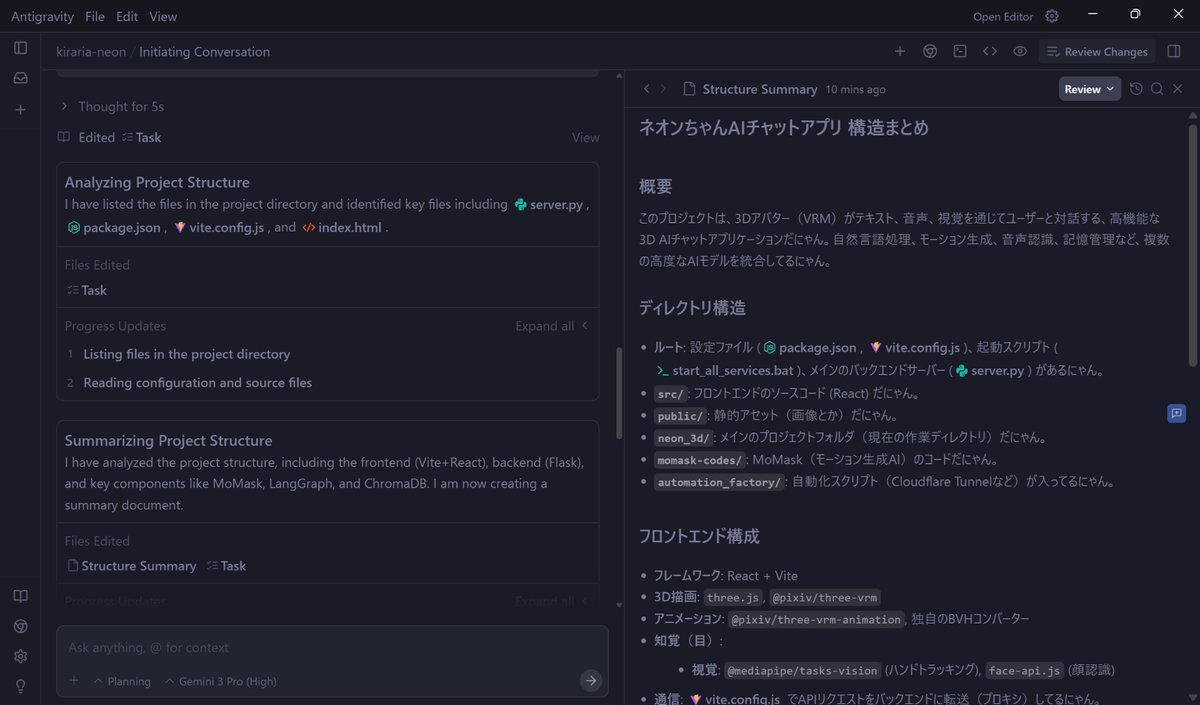Click the comment icon beside the document
The width and height of the screenshot is (1200, 705).
[x=1176, y=413]
